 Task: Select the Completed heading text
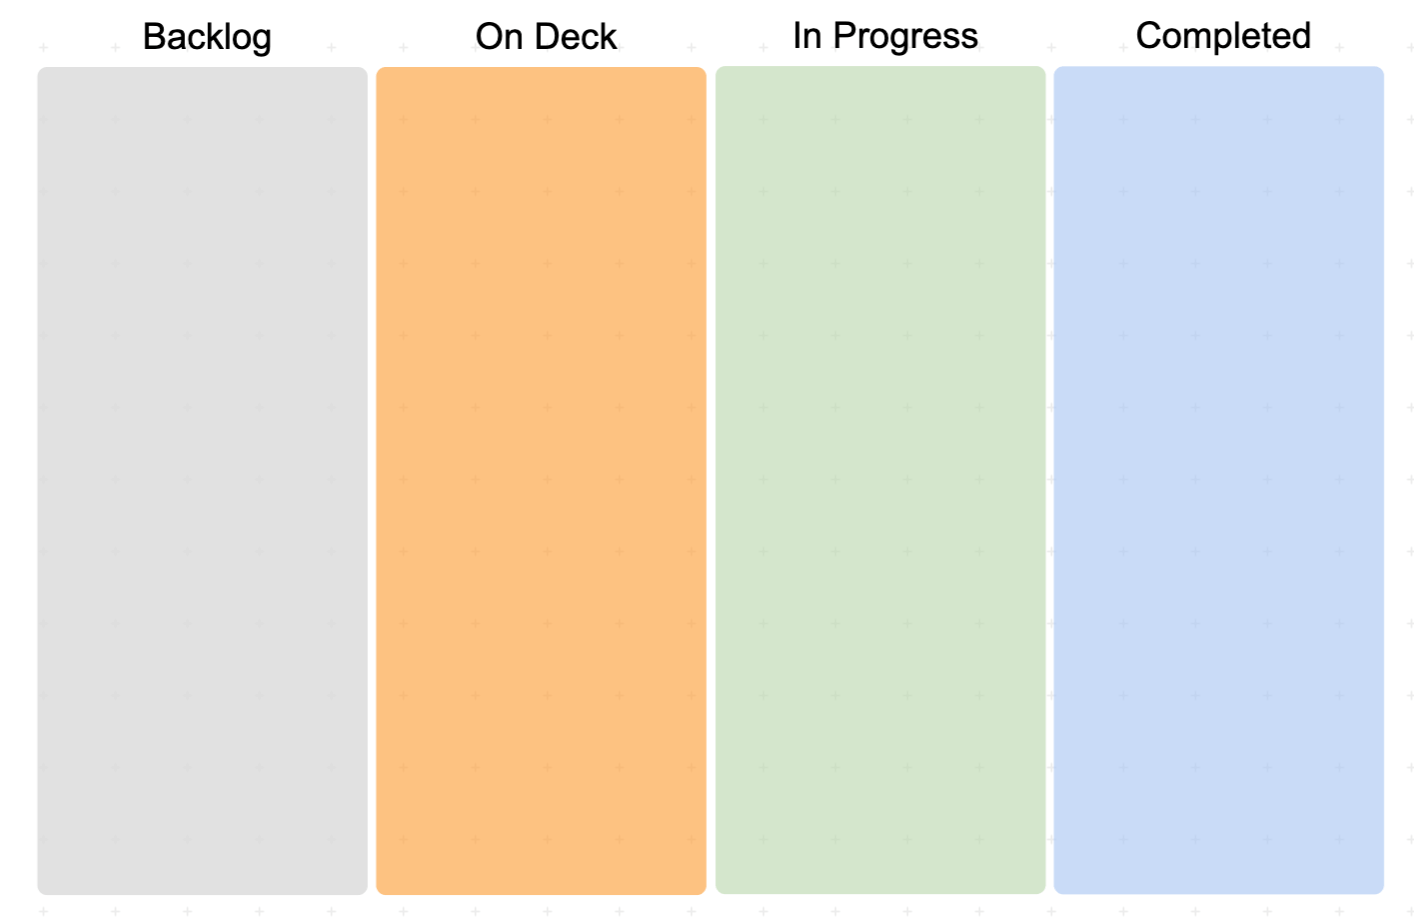coord(1223,36)
